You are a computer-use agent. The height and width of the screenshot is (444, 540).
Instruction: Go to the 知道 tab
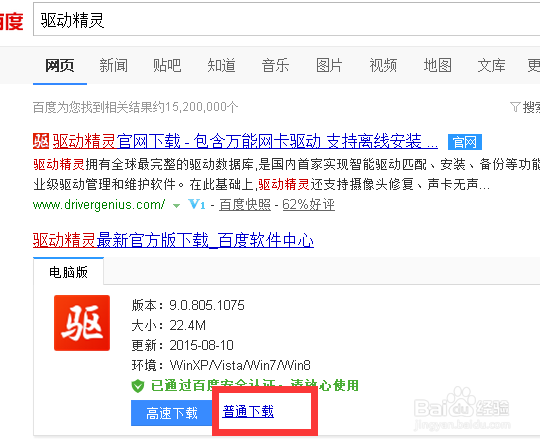221,65
